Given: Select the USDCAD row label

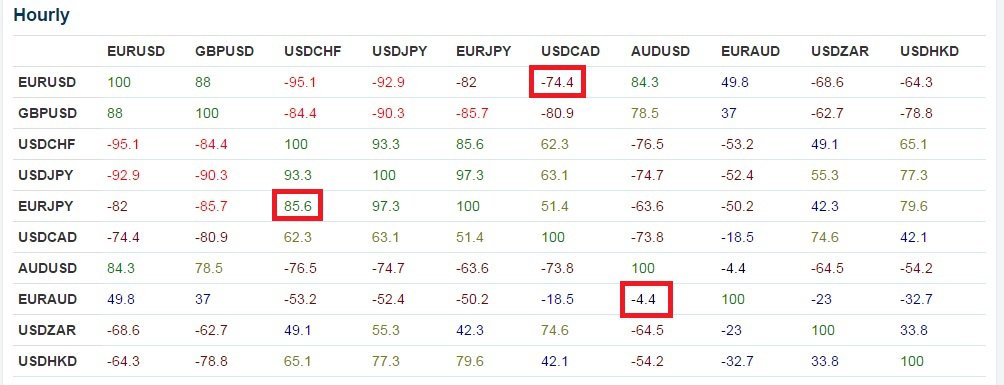Looking at the screenshot, I should tap(47, 237).
